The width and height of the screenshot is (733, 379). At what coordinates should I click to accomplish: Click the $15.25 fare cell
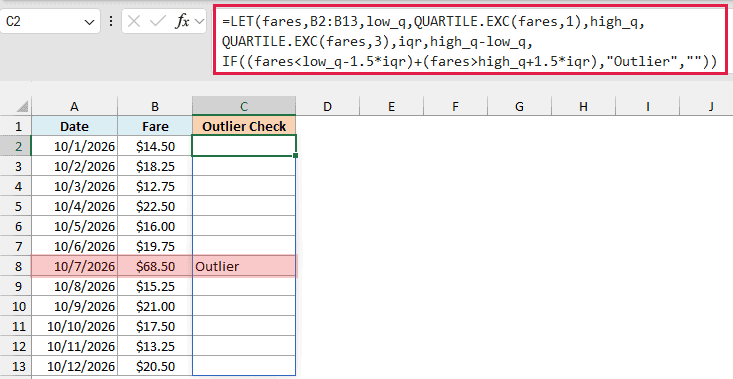pyautogui.click(x=155, y=286)
